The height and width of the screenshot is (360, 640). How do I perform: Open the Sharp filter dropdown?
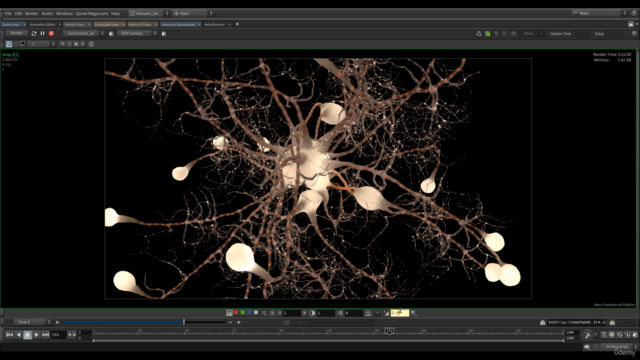[532, 33]
